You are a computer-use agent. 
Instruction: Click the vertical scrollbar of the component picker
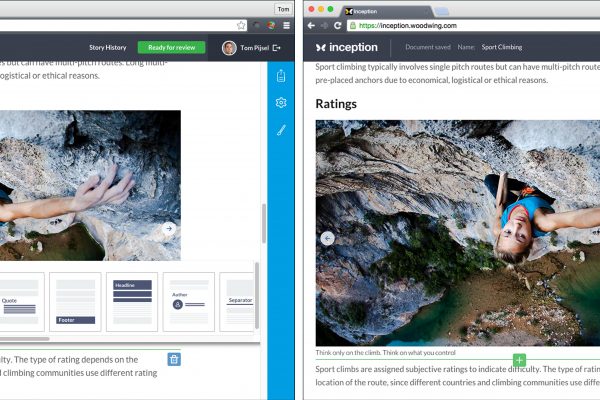[257, 296]
